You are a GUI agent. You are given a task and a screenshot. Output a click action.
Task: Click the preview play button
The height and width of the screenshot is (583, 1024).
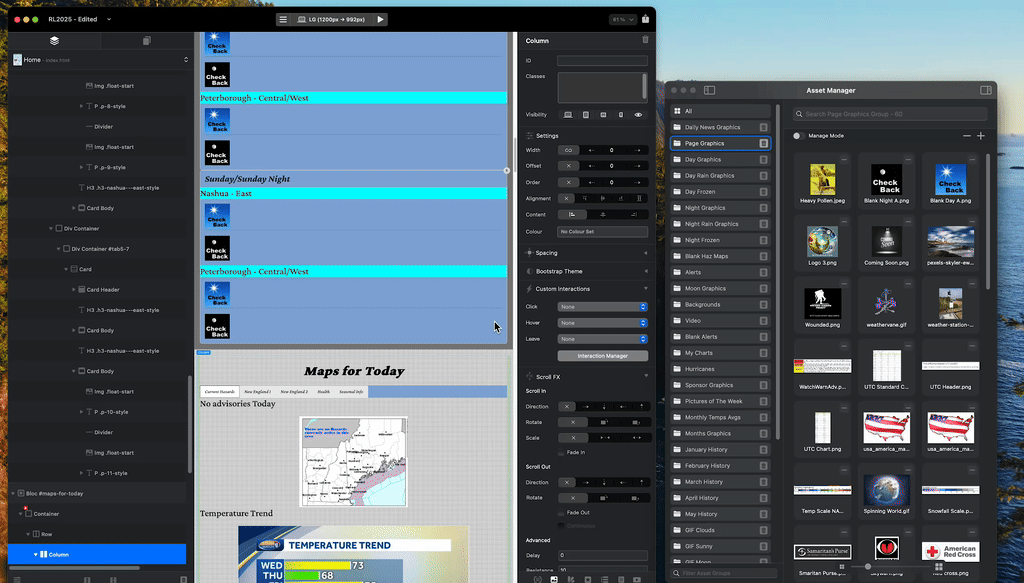click(380, 19)
